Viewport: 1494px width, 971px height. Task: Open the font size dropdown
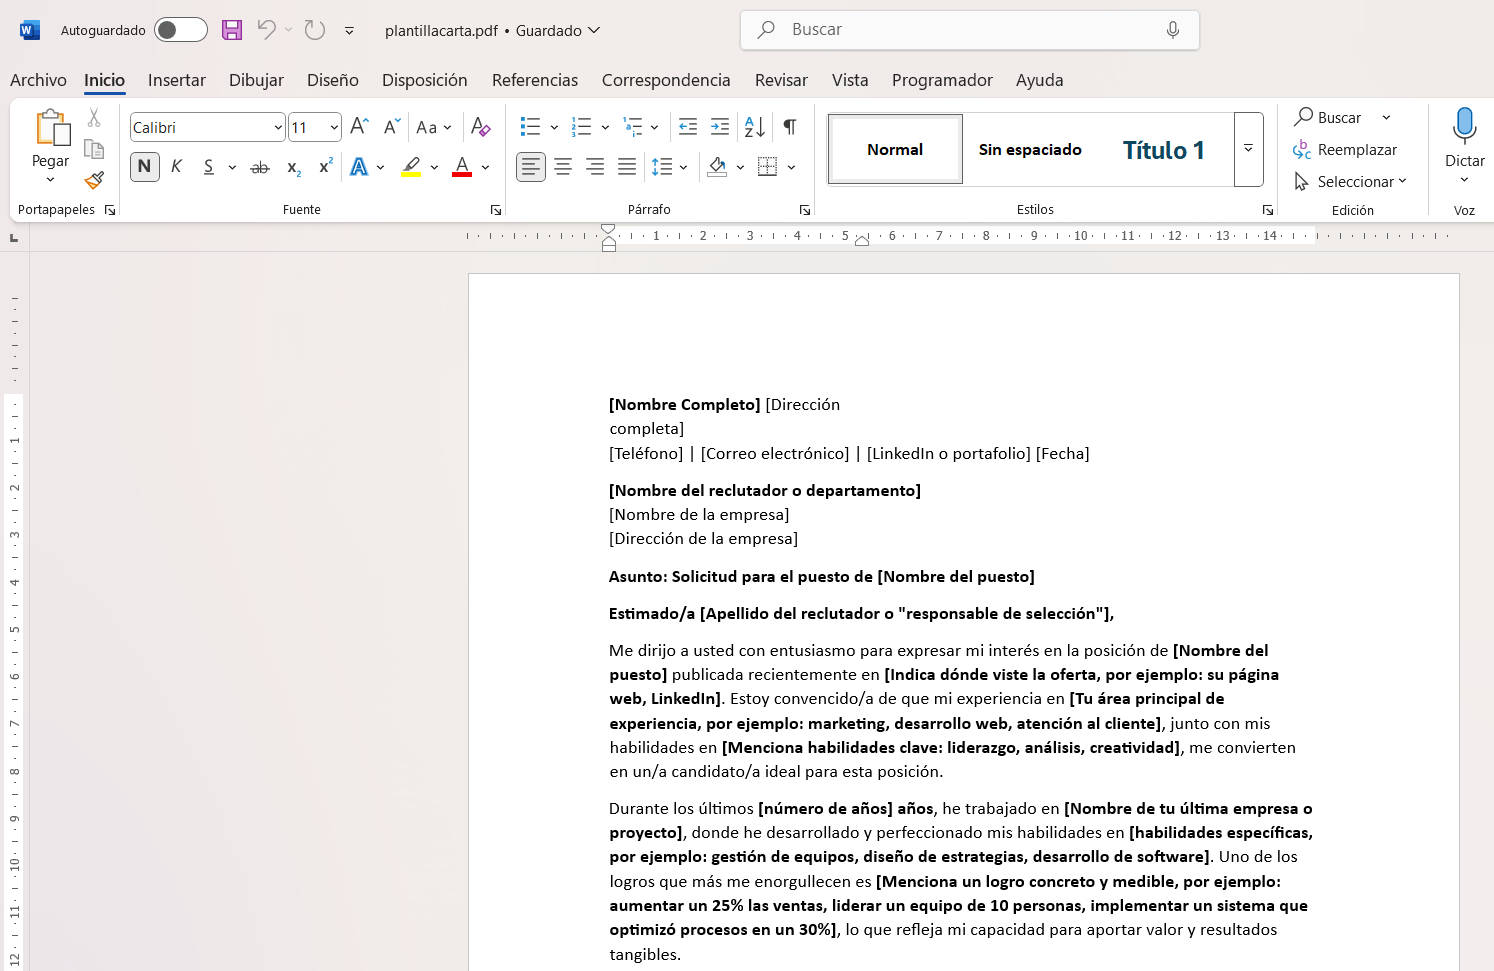[333, 128]
